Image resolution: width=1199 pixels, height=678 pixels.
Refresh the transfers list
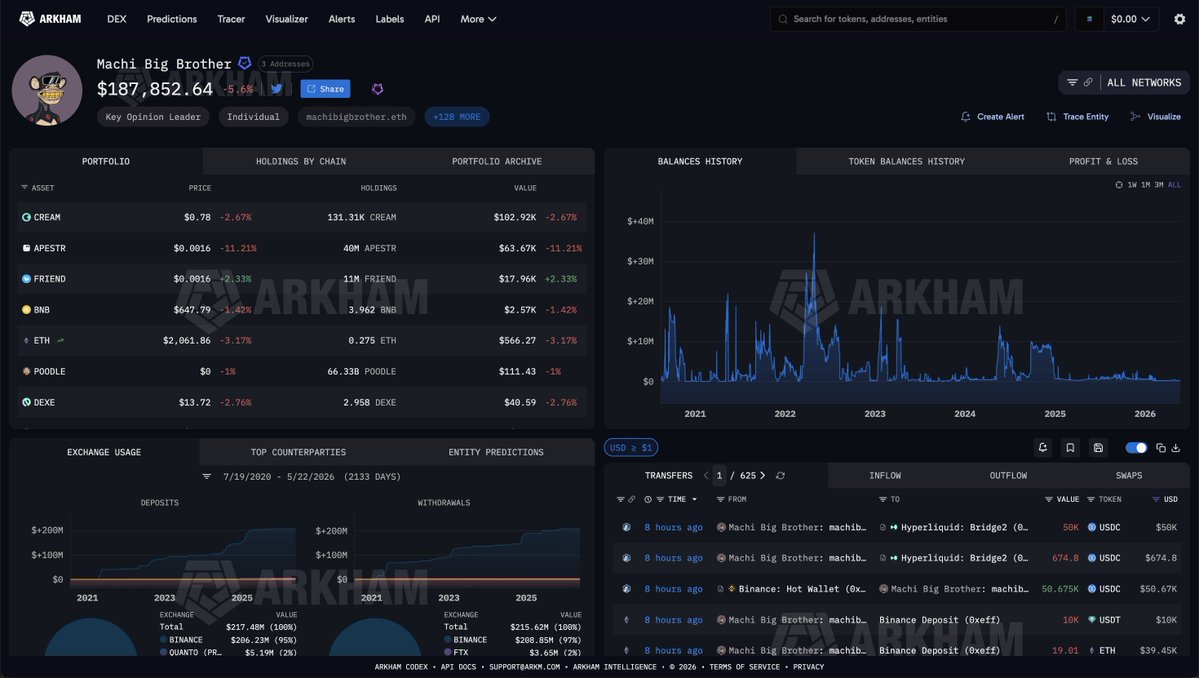click(x=780, y=475)
